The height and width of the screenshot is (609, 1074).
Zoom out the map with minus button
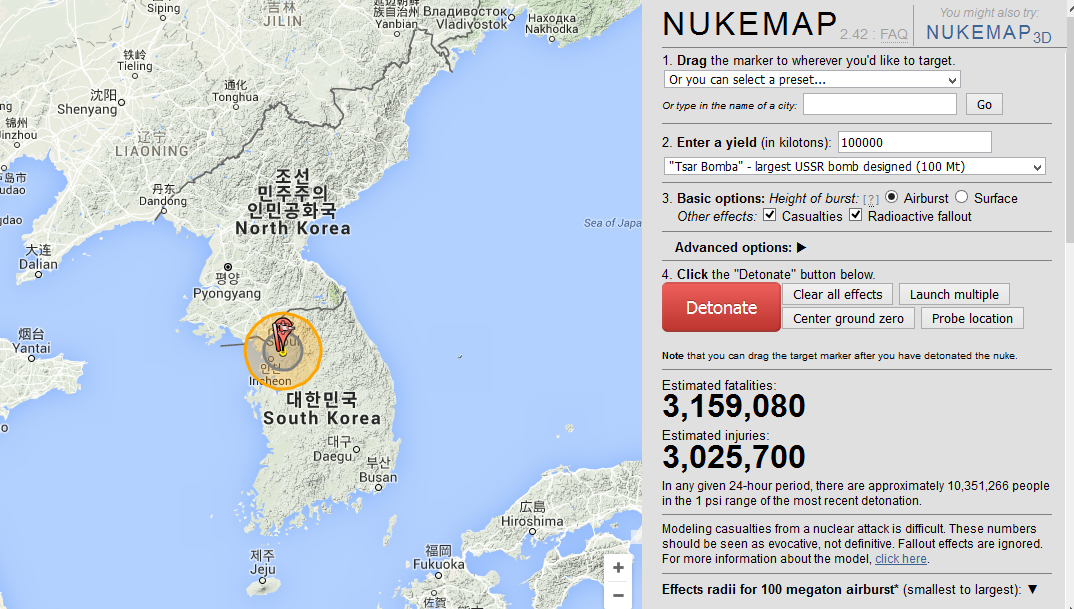pos(618,595)
